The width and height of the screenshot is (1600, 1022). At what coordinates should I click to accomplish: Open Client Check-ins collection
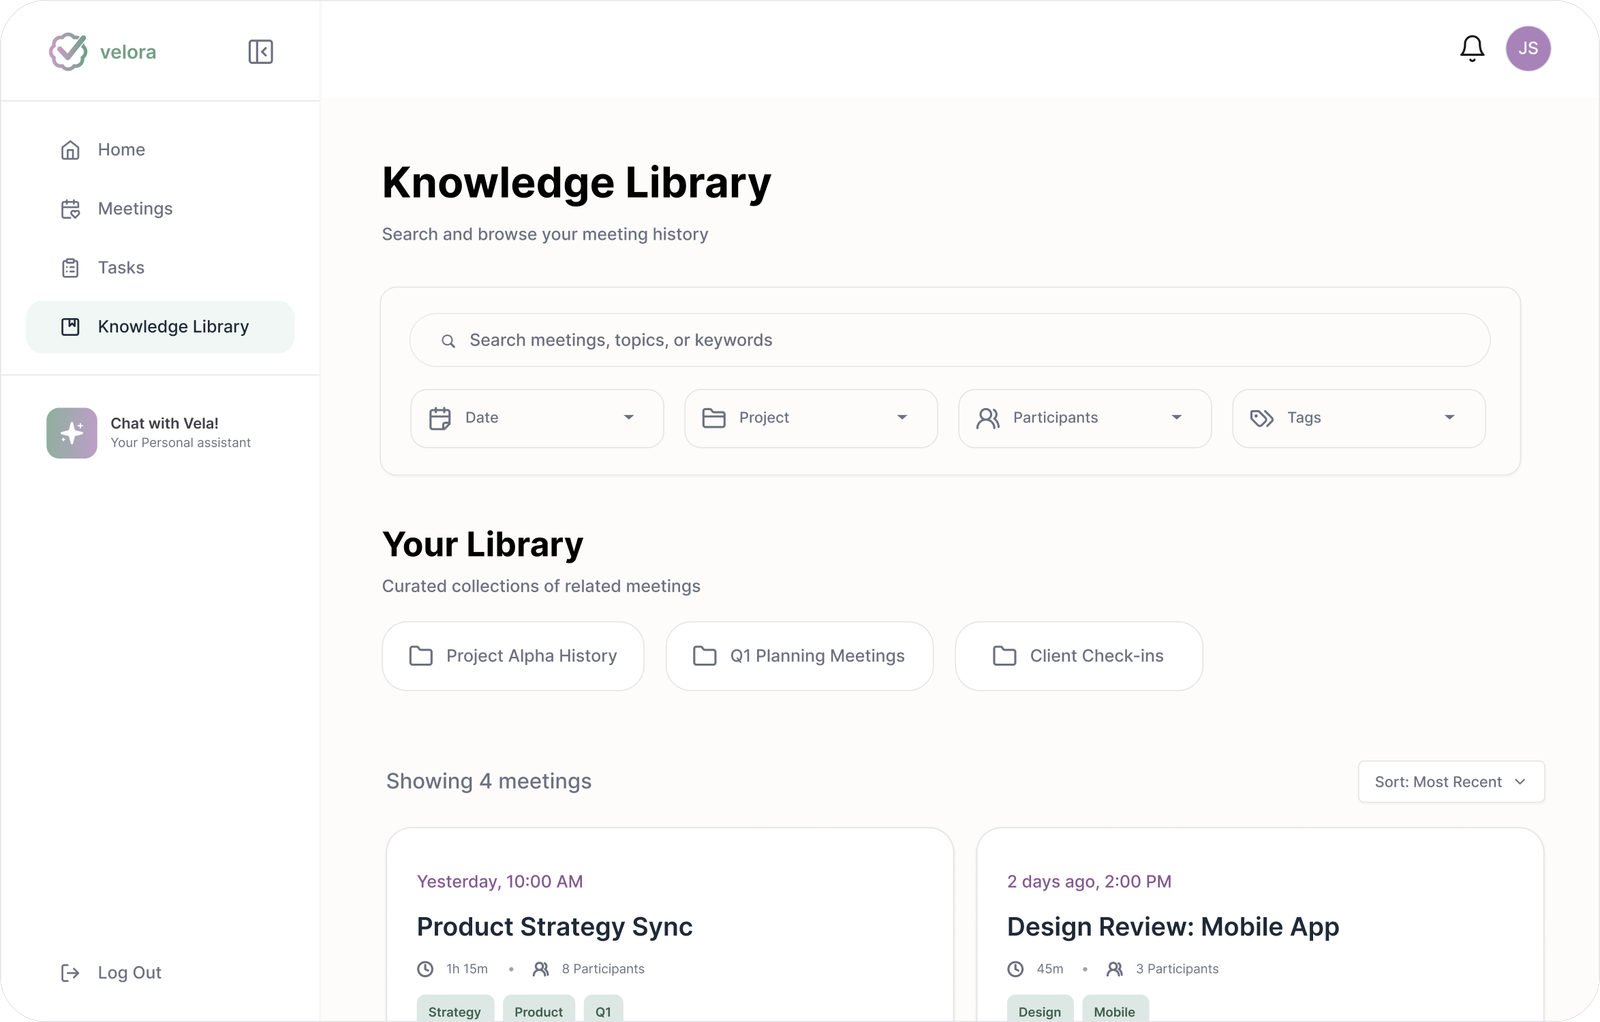1079,656
